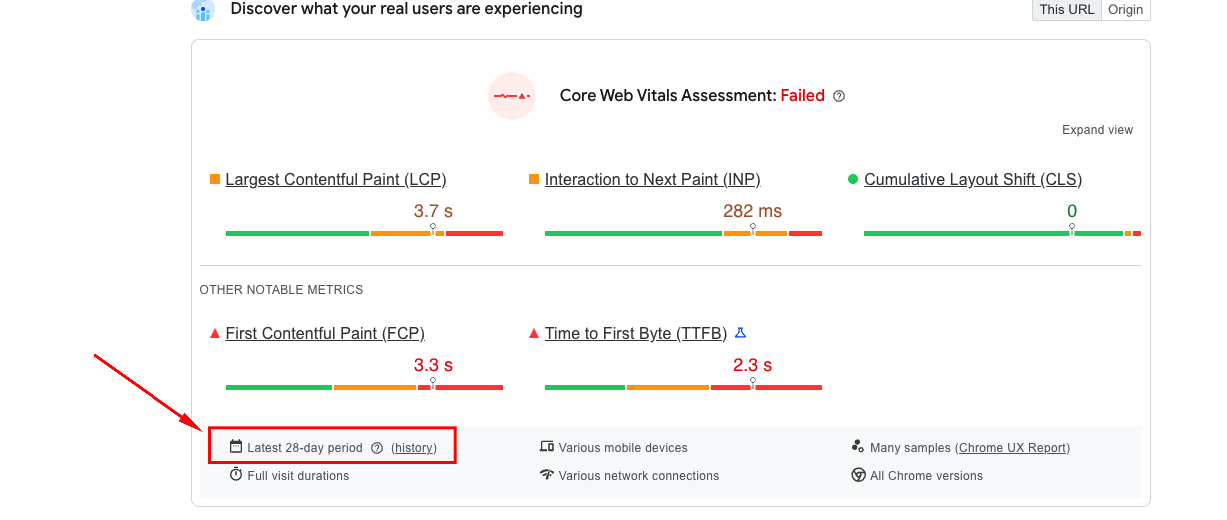This screenshot has width=1227, height=520.
Task: Click the mobile devices icon
Action: coord(547,447)
